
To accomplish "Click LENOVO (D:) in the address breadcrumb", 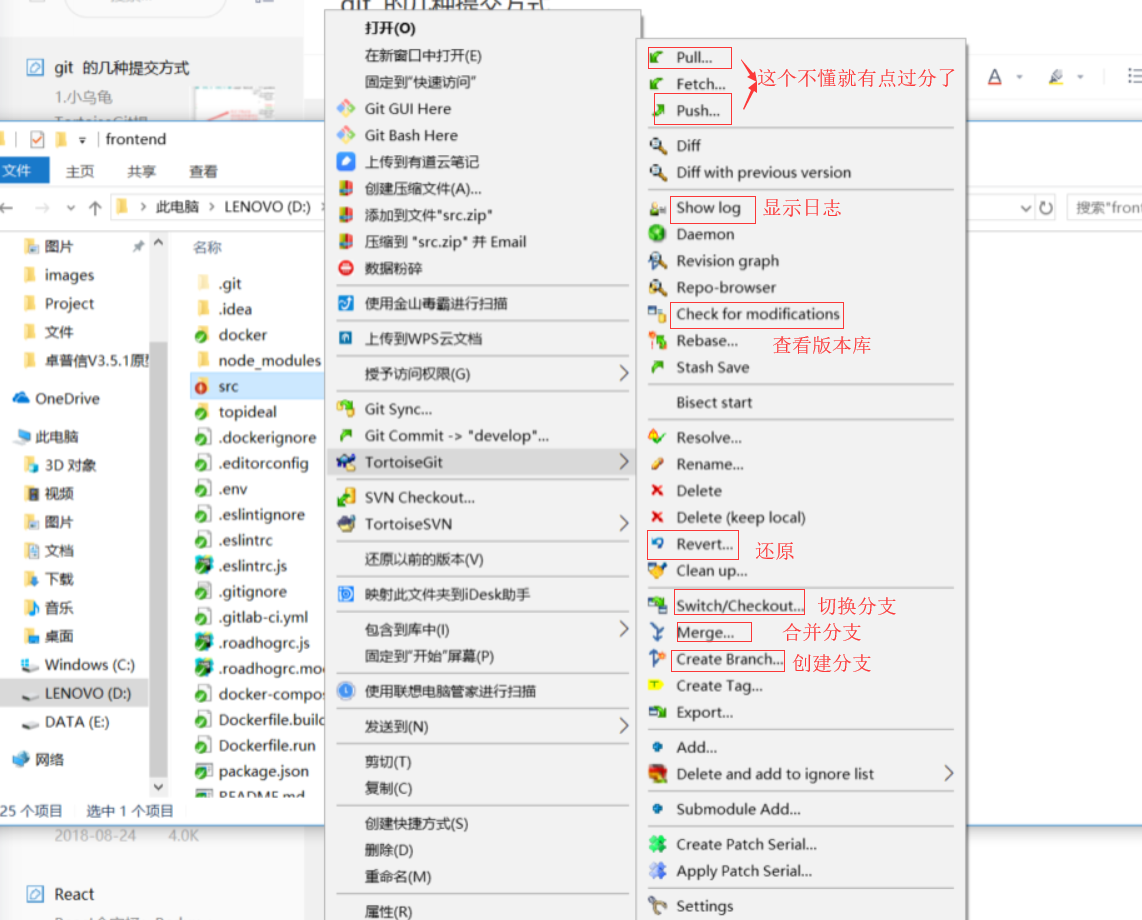I will coord(267,207).
